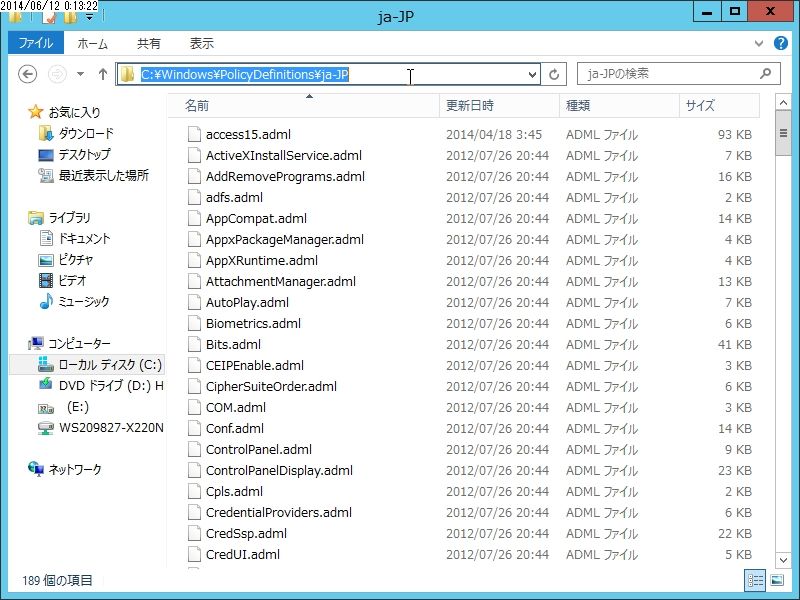
Task: Select the (E:) drive
Action: (78, 407)
